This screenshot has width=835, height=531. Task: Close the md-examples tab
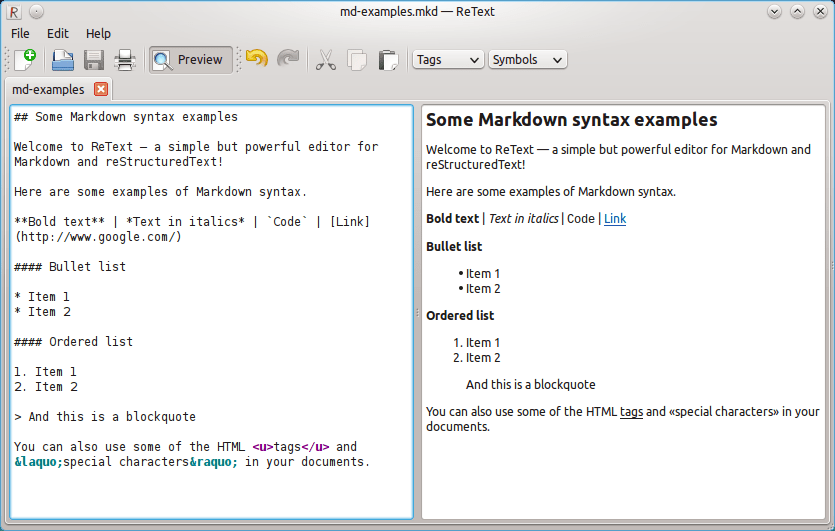tap(101, 89)
